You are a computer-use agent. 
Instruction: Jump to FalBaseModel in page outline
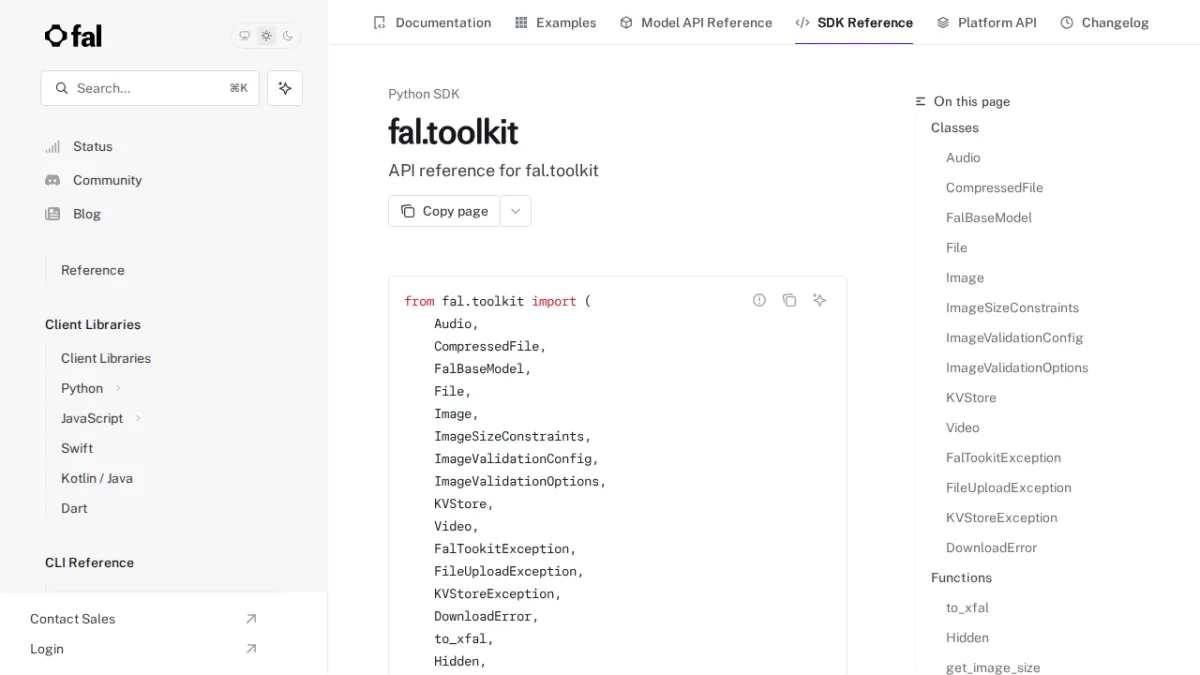(989, 217)
